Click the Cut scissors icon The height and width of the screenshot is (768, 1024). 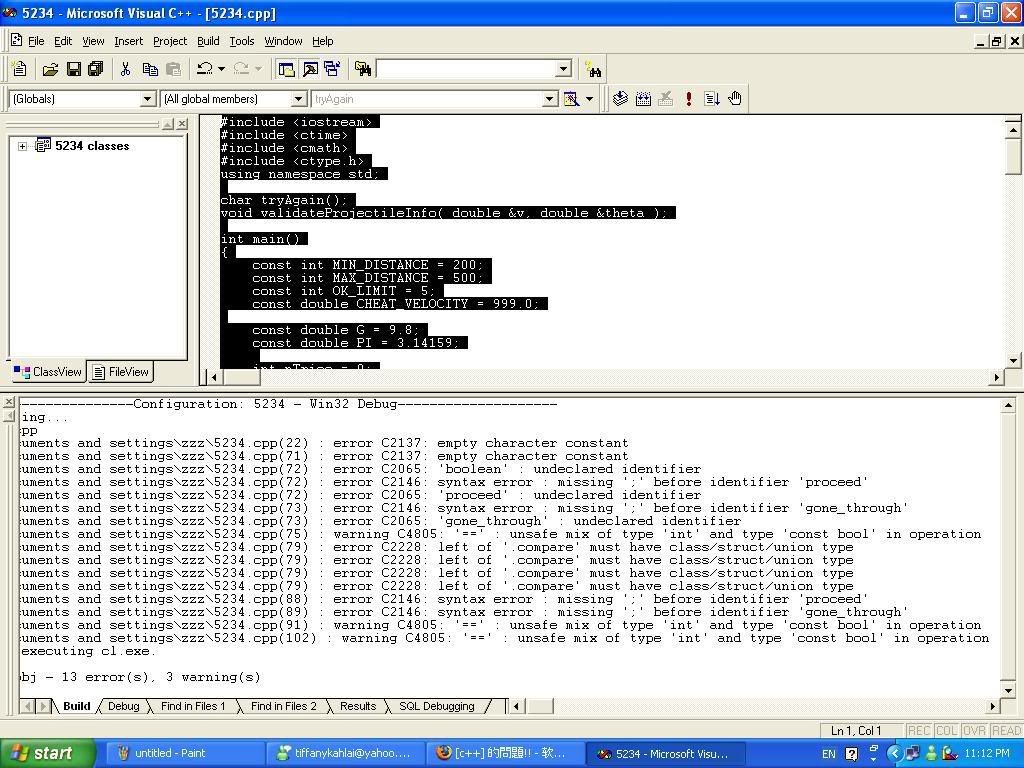[125, 69]
